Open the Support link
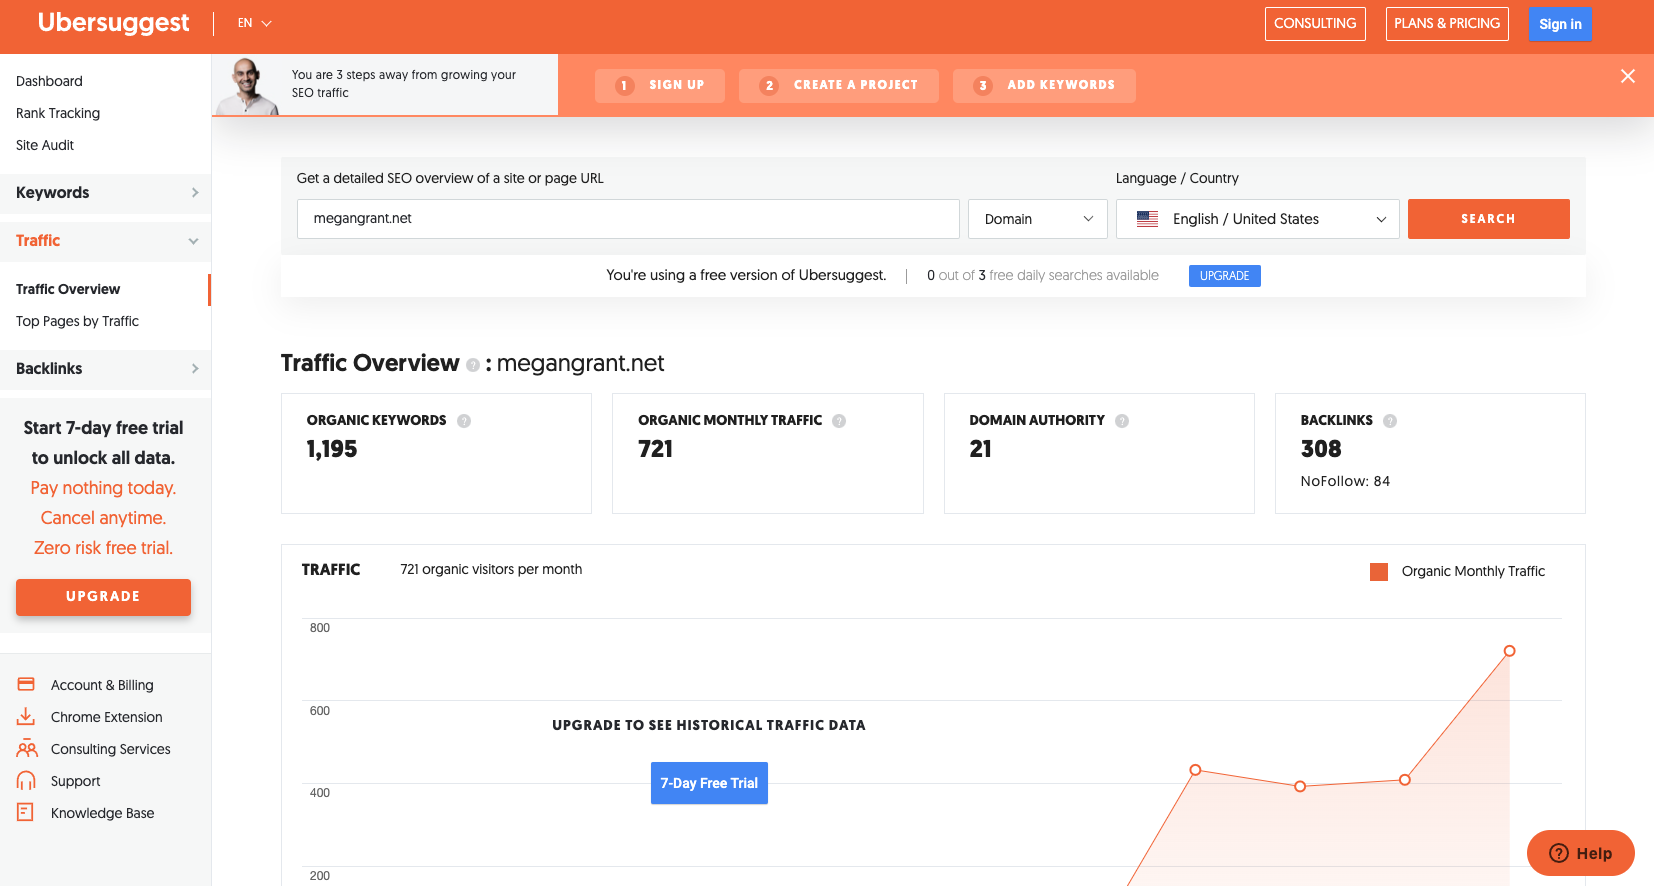This screenshot has width=1654, height=886. tap(76, 781)
